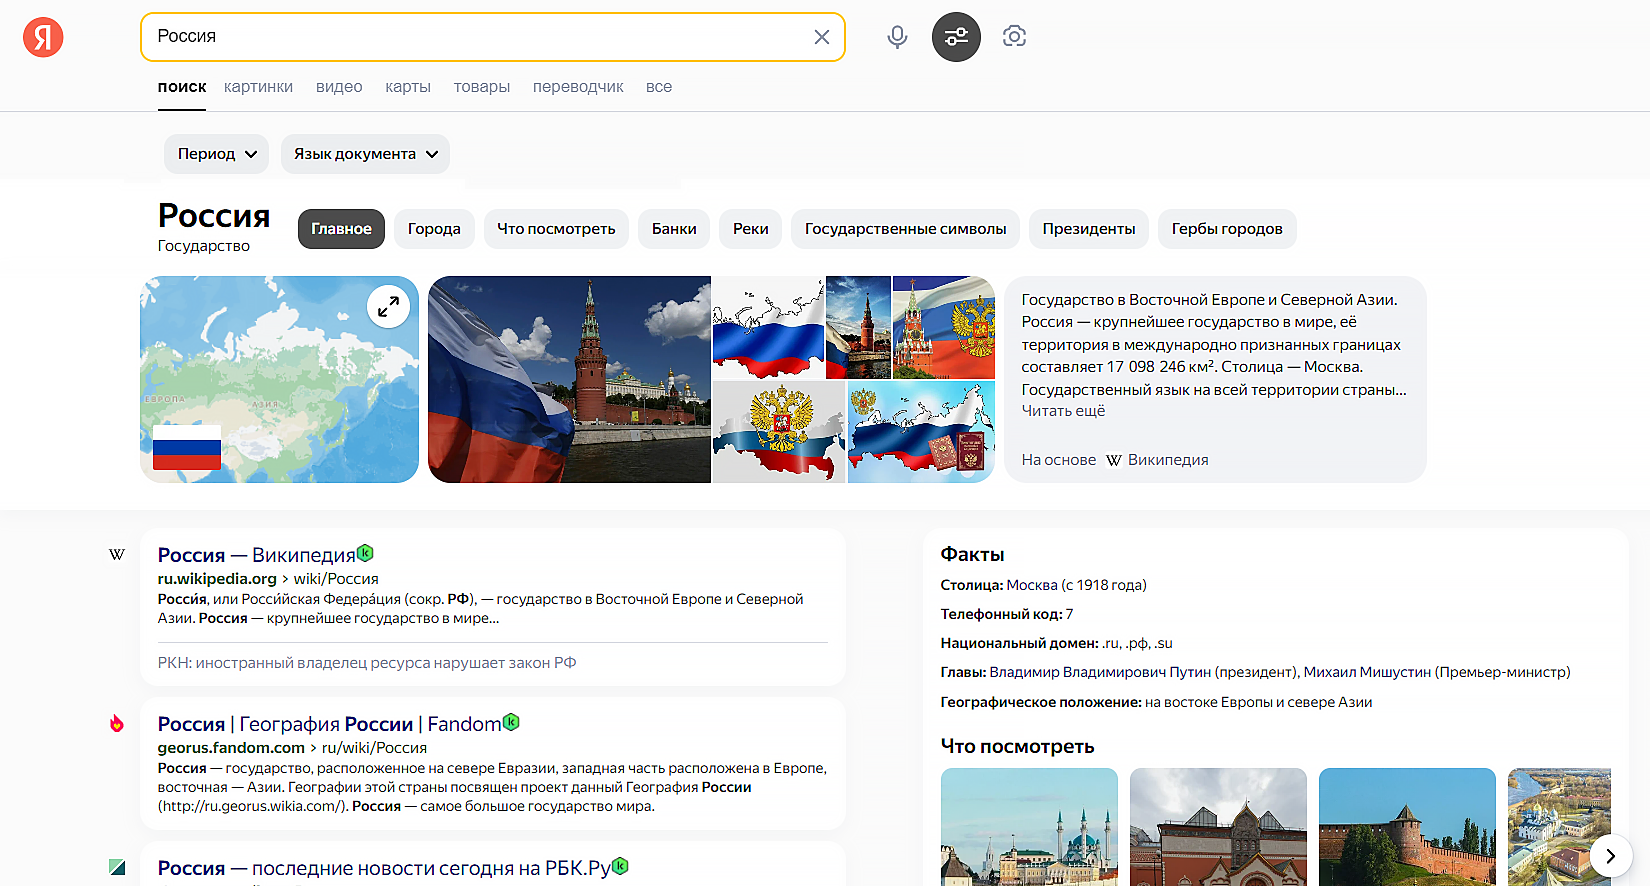Viewport: 1650px width, 886px height.
Task: Open the Википедия source link
Action: (x=1168, y=460)
